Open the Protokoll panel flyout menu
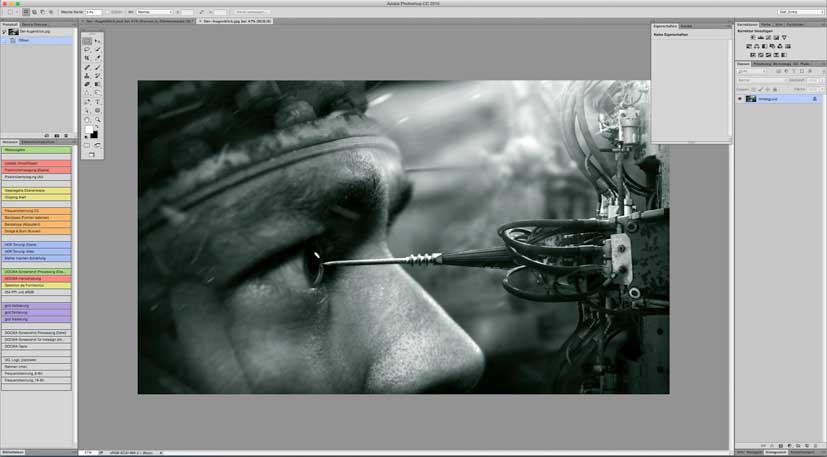This screenshot has width=827, height=457. (x=74, y=24)
